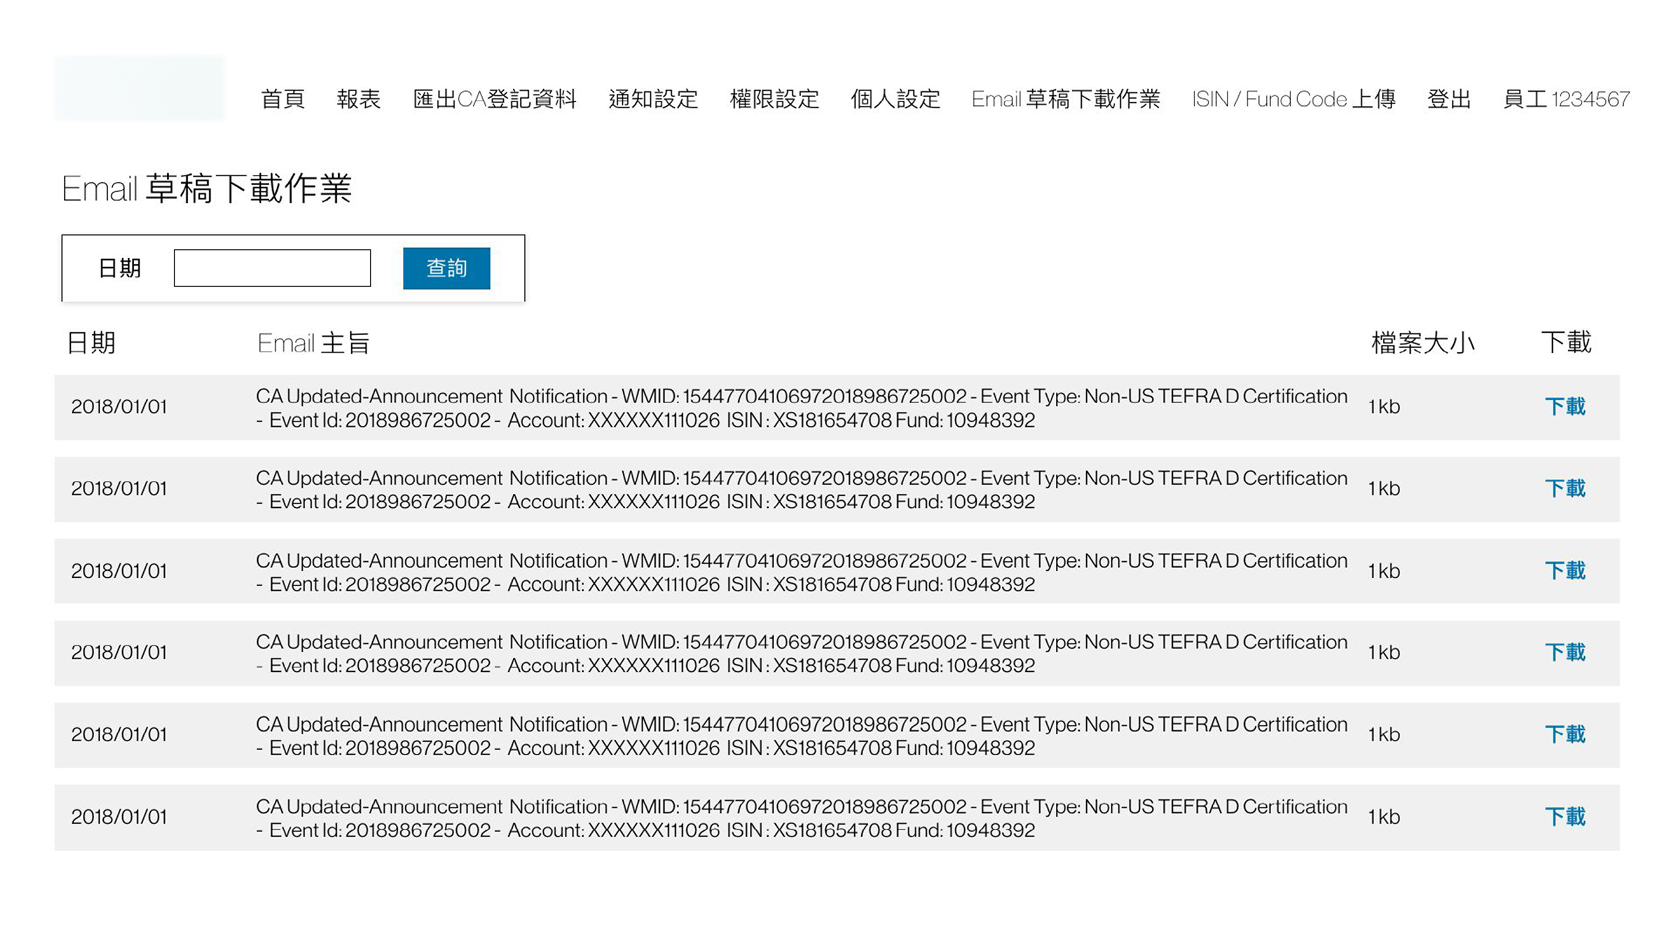Click the Email 主旨 column header
This screenshot has height=942, width=1674.
(x=313, y=343)
